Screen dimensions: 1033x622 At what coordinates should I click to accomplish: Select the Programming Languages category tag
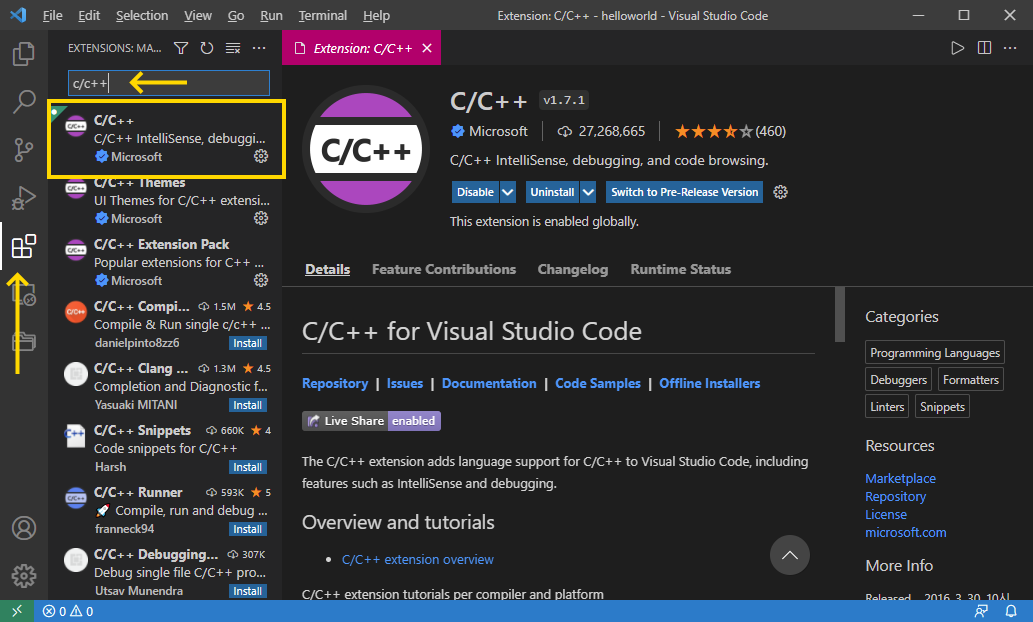click(x=935, y=353)
